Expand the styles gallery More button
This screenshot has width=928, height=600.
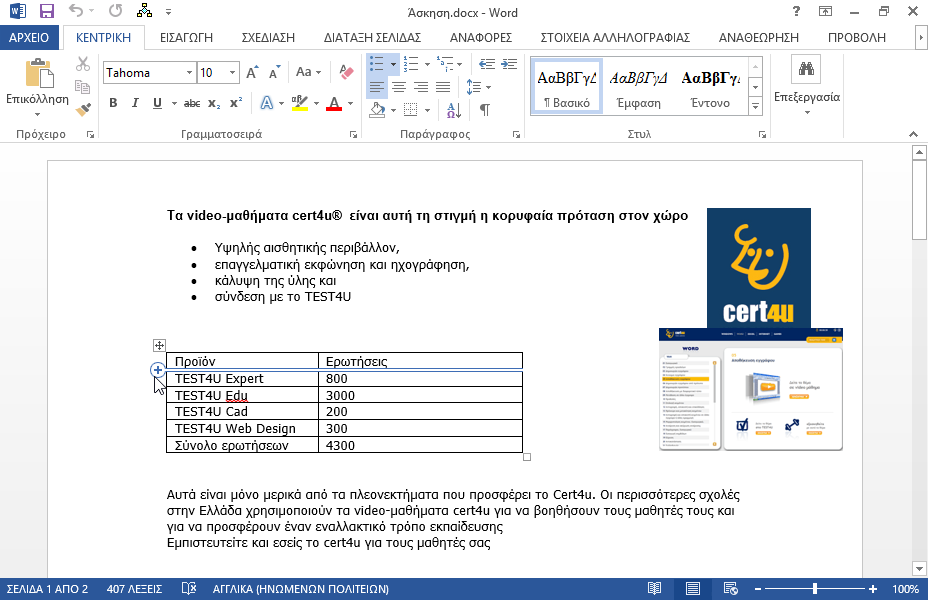755,107
